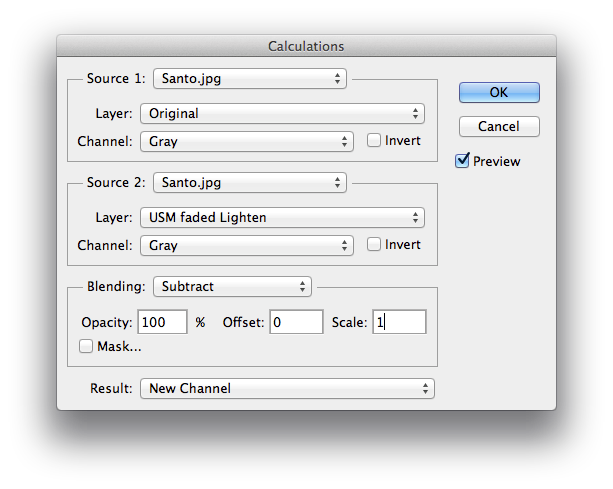Viewport: 613px width, 489px height.
Task: Open the Result New Channel dropdown
Action: (287, 389)
